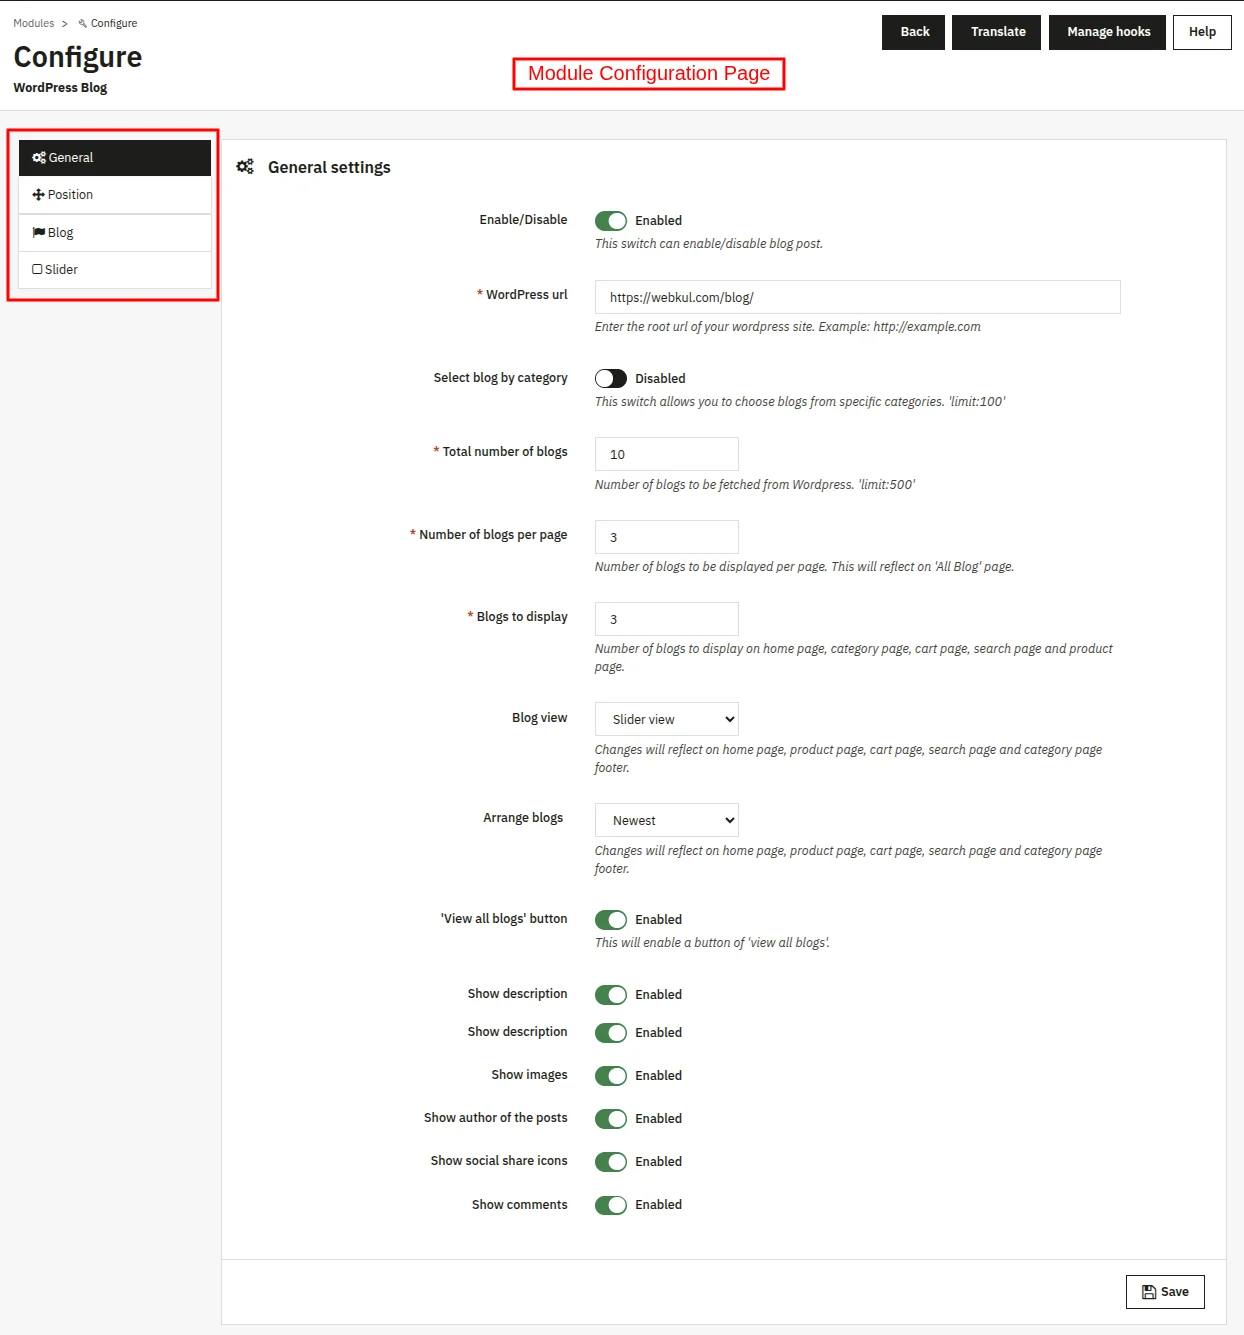Open Manage hooks
The height and width of the screenshot is (1335, 1244).
point(1108,32)
